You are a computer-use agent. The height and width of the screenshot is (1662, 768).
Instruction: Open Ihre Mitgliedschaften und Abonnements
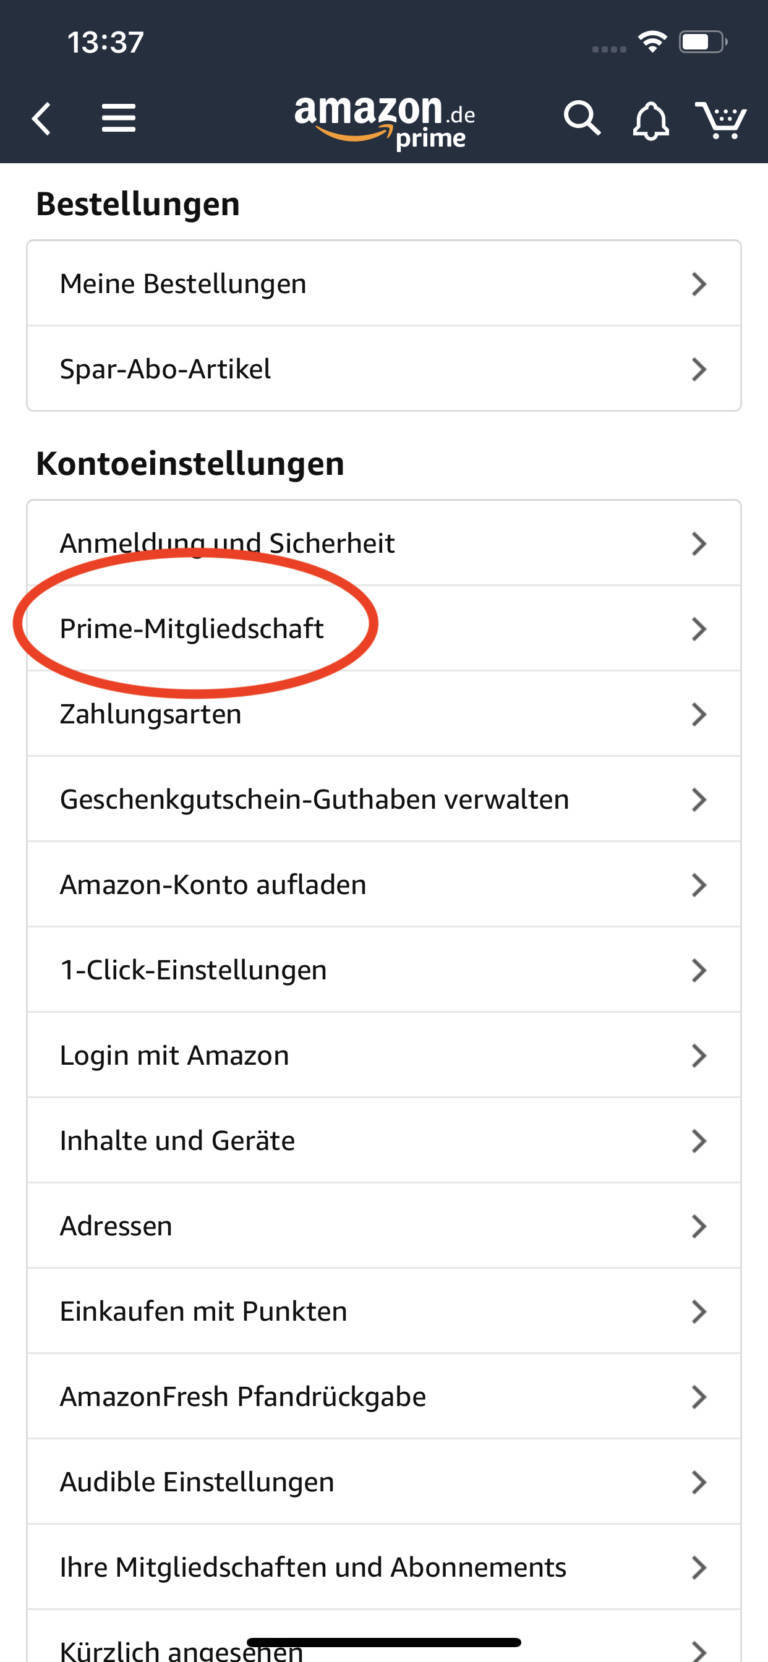click(x=383, y=1567)
